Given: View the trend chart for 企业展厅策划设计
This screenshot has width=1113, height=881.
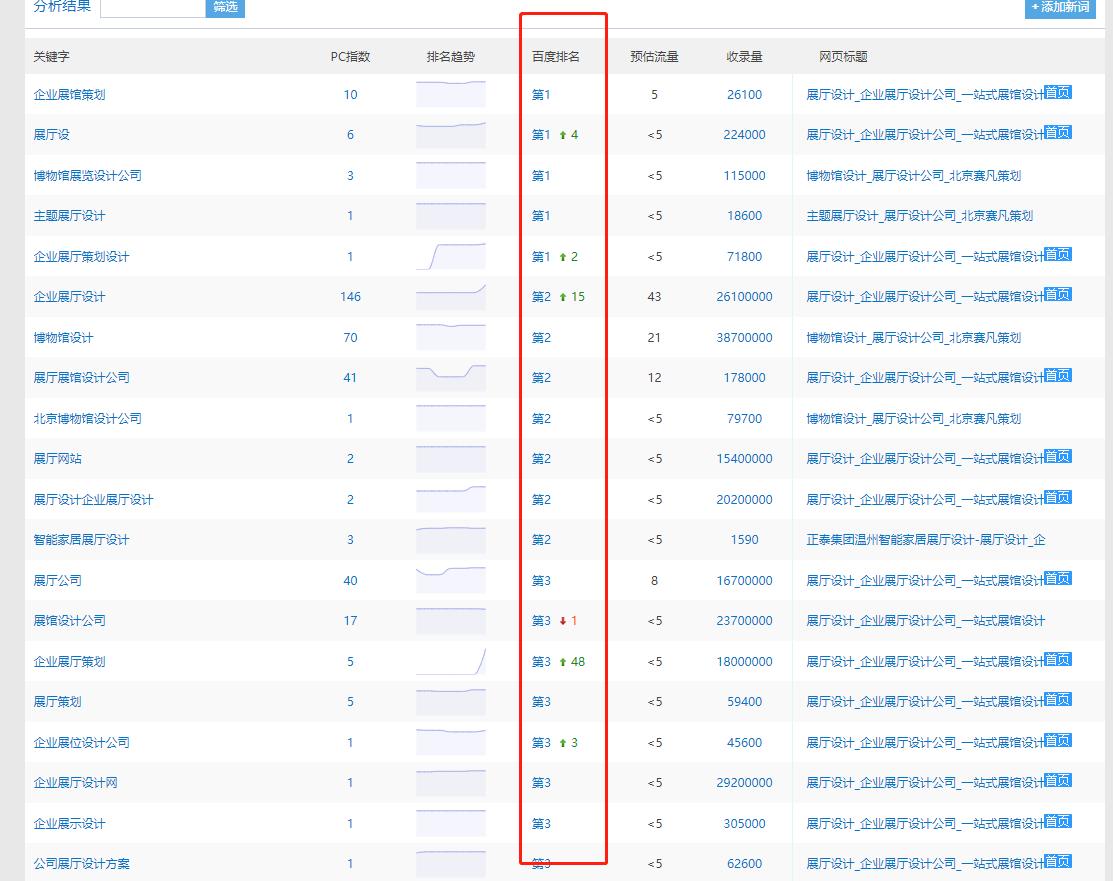Looking at the screenshot, I should click(451, 256).
